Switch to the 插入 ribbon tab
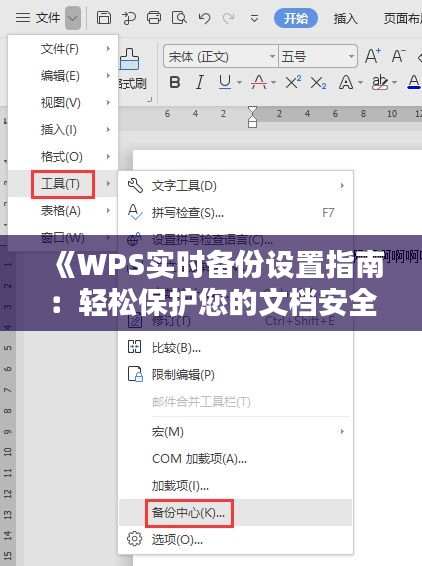The image size is (422, 566). tap(345, 18)
